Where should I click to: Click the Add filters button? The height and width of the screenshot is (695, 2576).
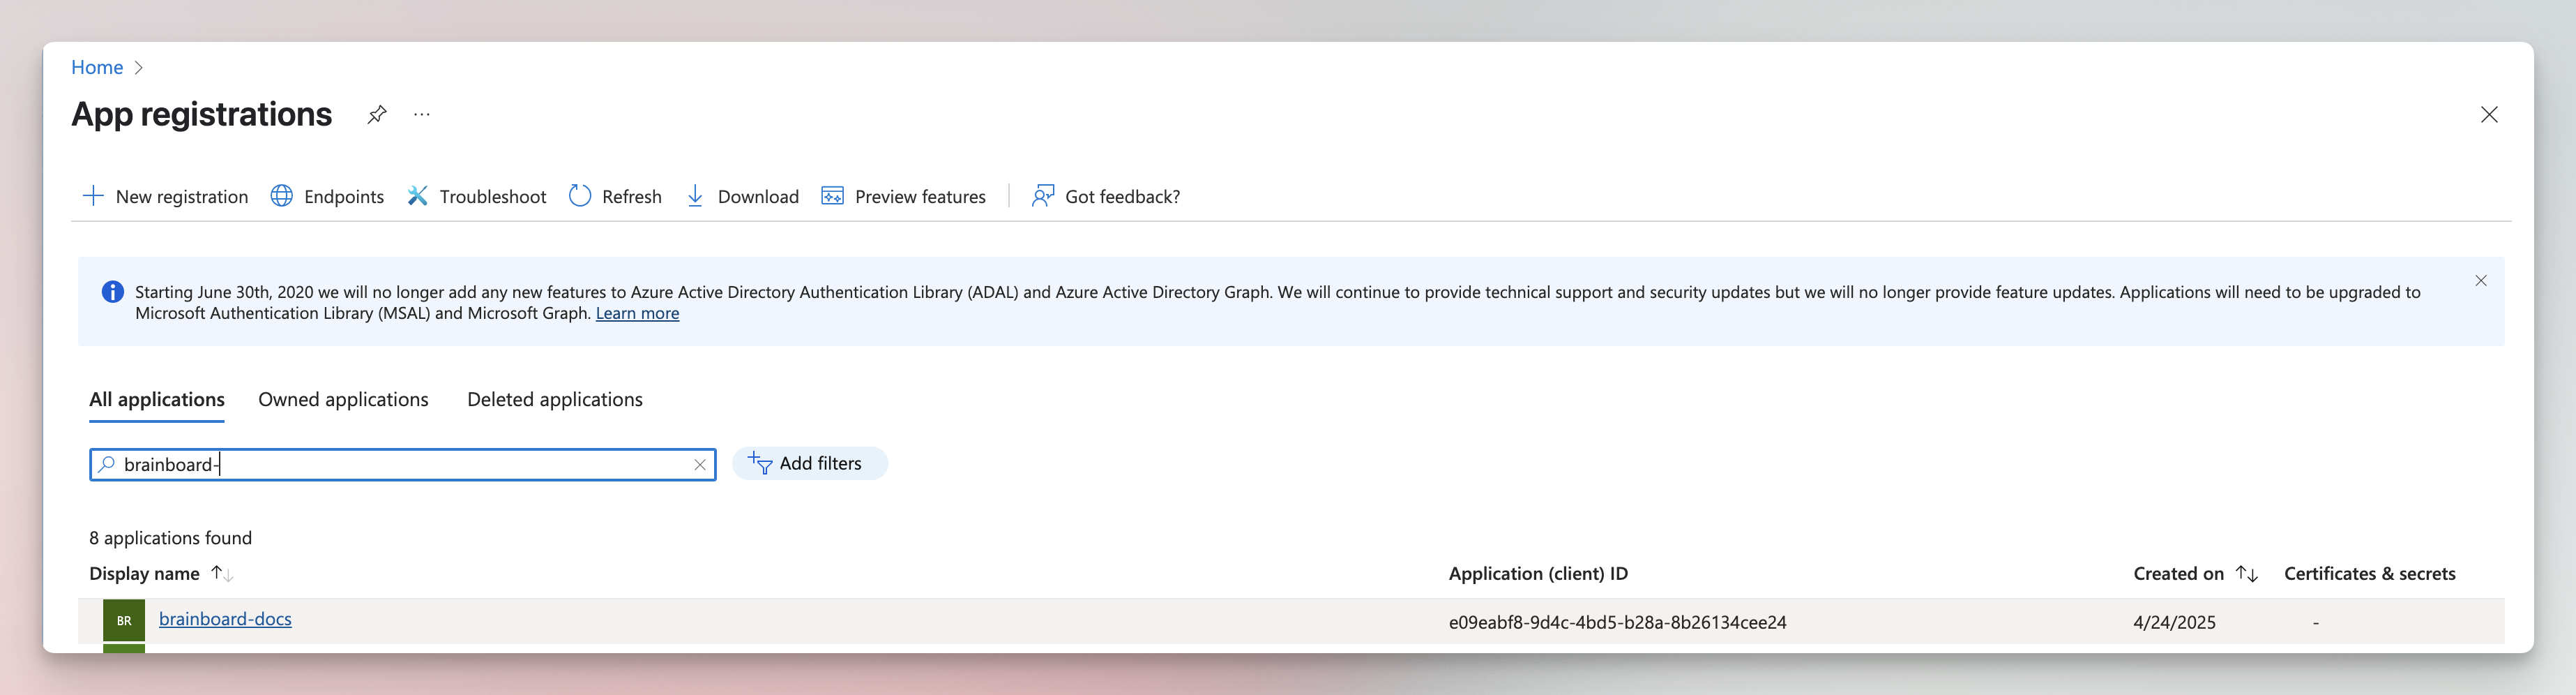pos(809,464)
